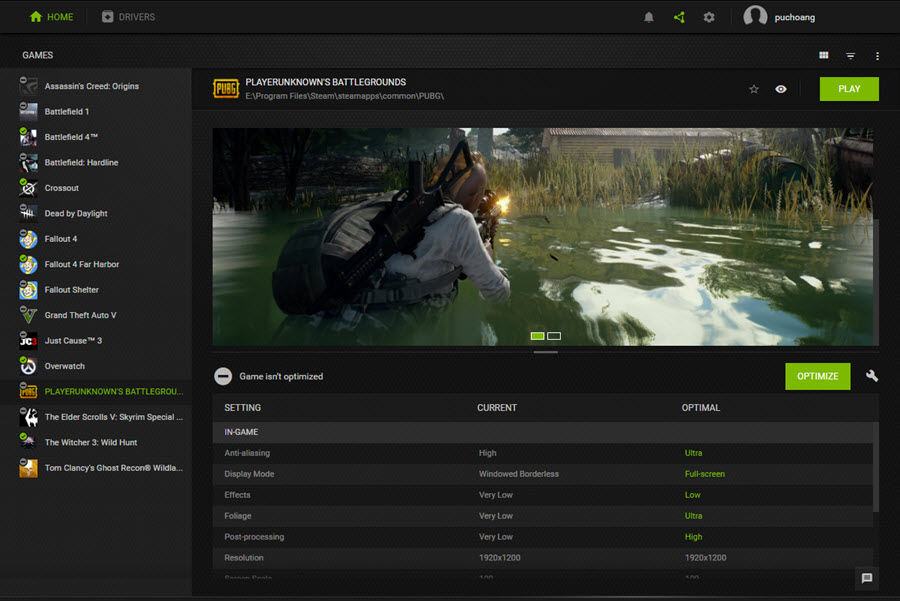The width and height of the screenshot is (900, 601).
Task: Click The Elder Scrolls V Skyrim icon
Action: pyautogui.click(x=28, y=417)
